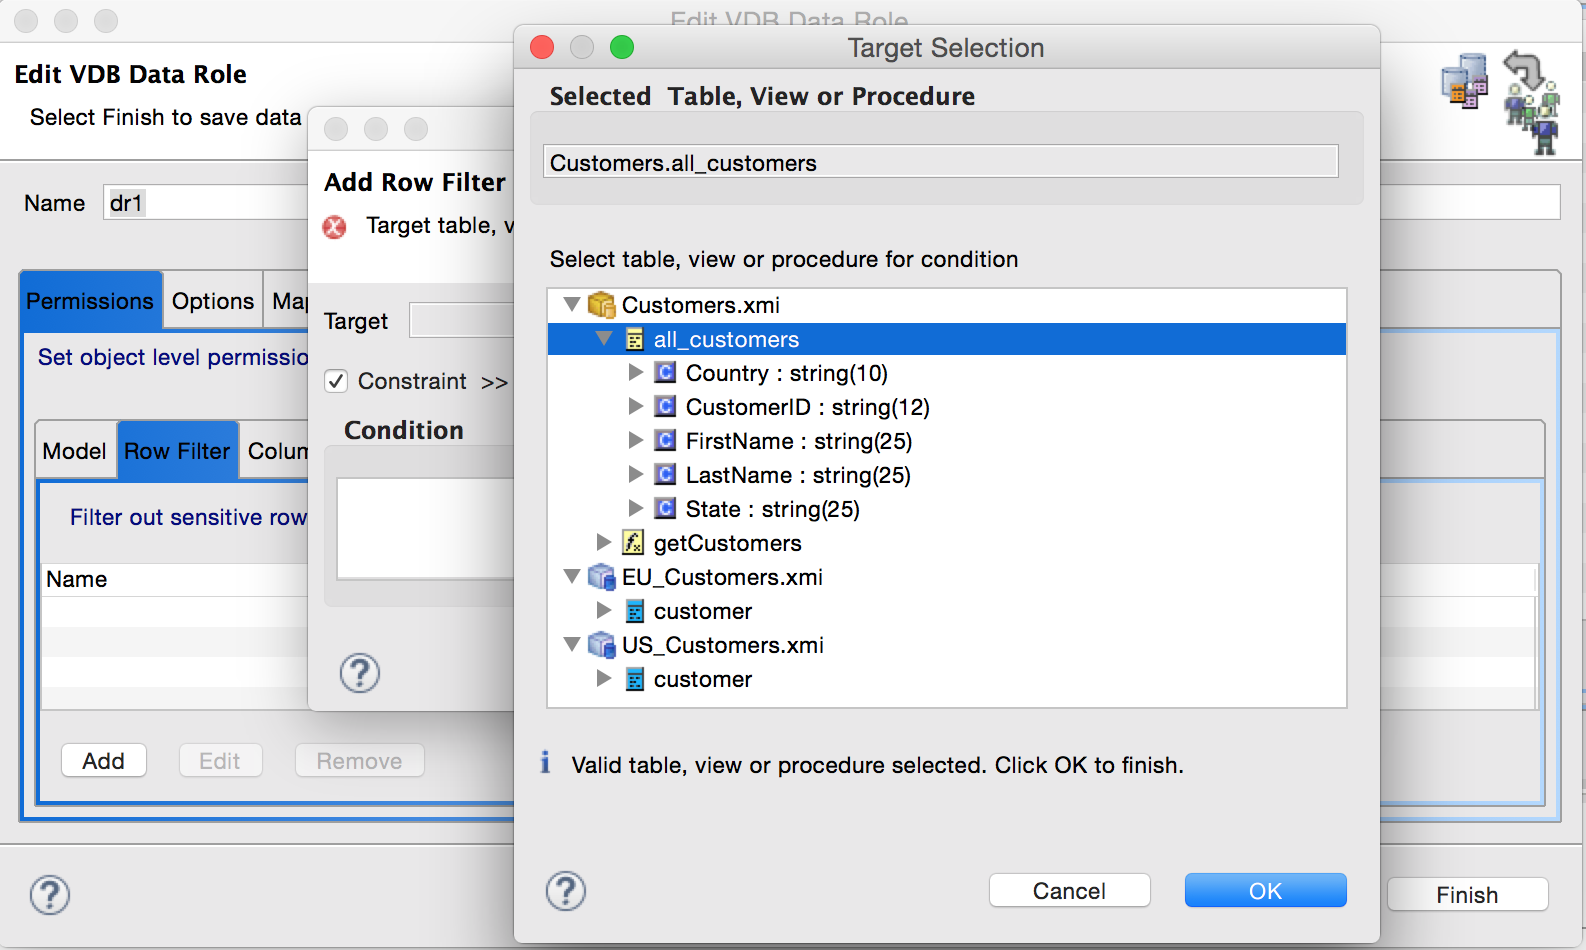
Task: Click the Country column icon
Action: point(665,373)
